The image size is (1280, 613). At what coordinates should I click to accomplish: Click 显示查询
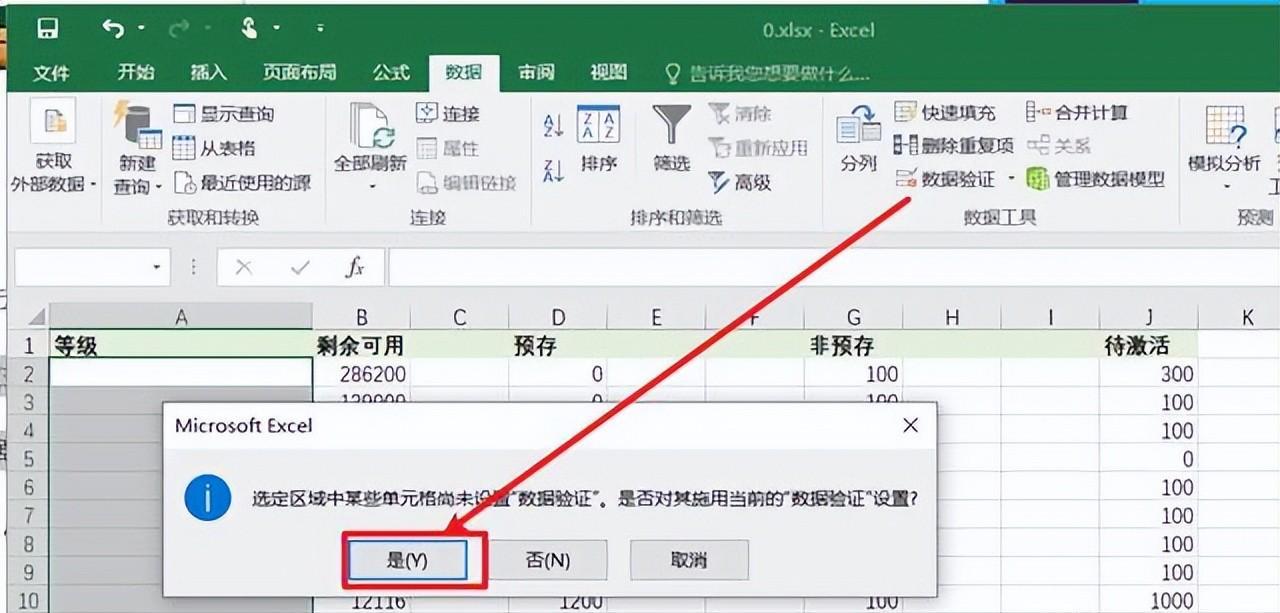[223, 114]
